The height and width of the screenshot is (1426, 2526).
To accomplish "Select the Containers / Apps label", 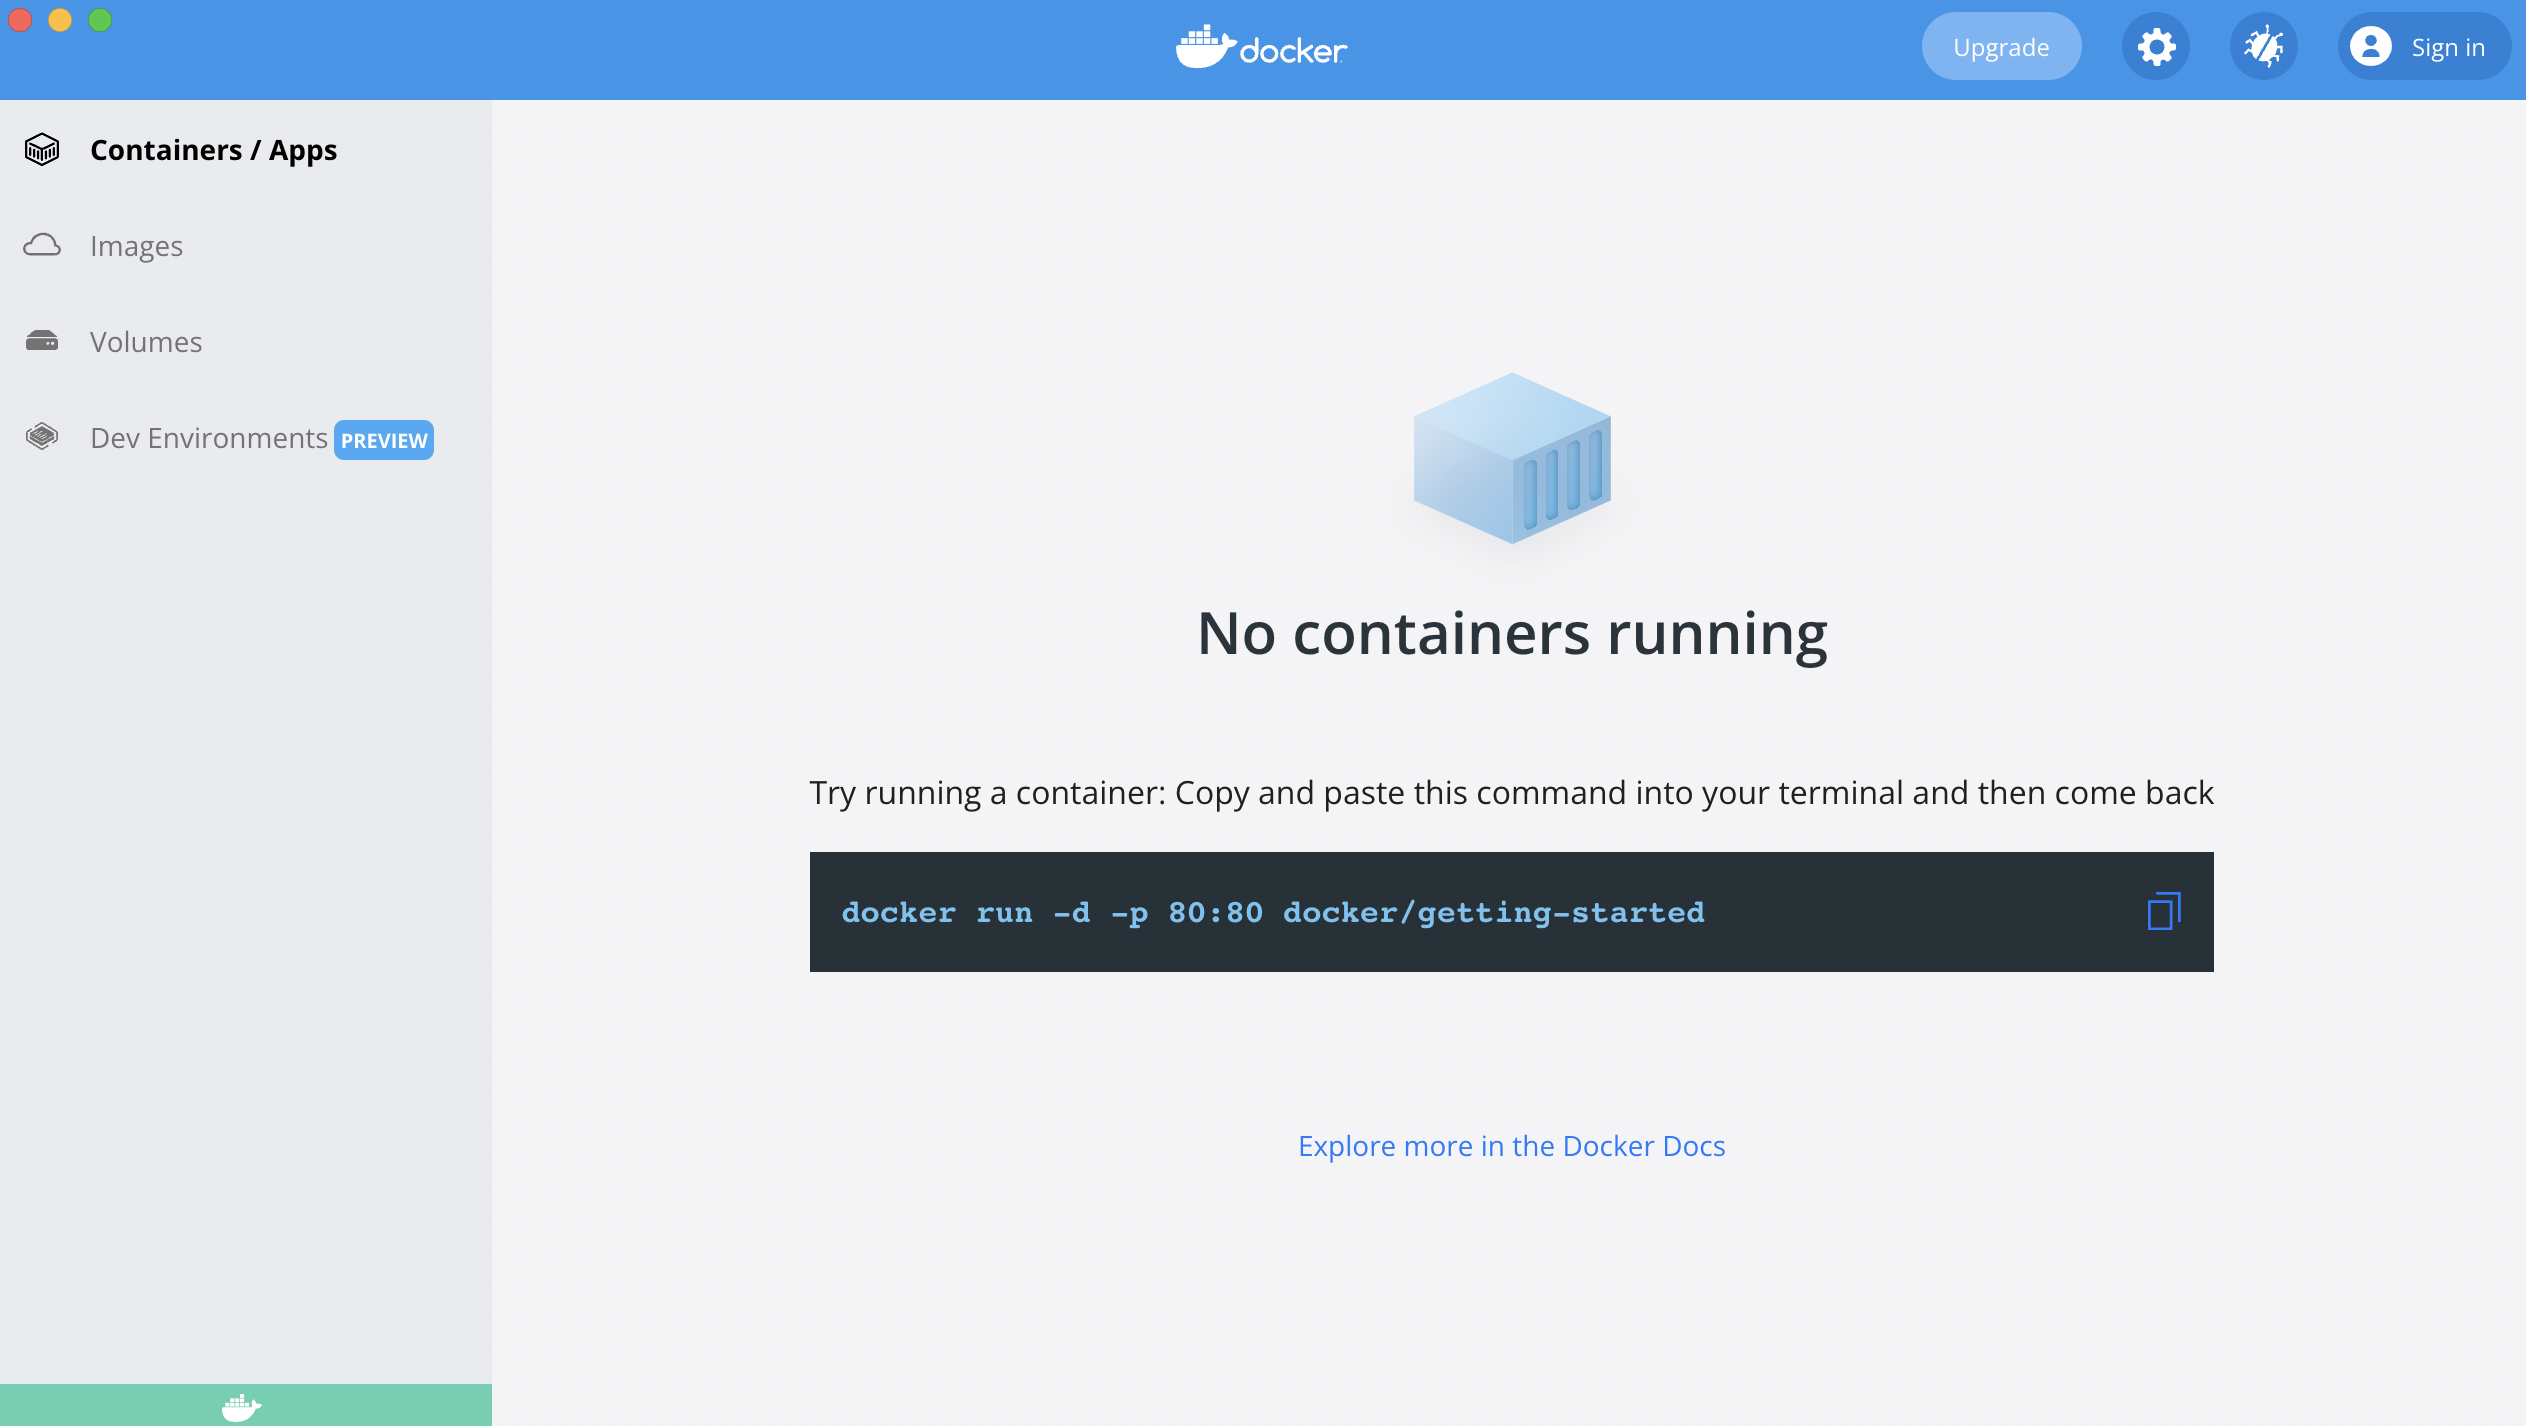I will tap(213, 150).
